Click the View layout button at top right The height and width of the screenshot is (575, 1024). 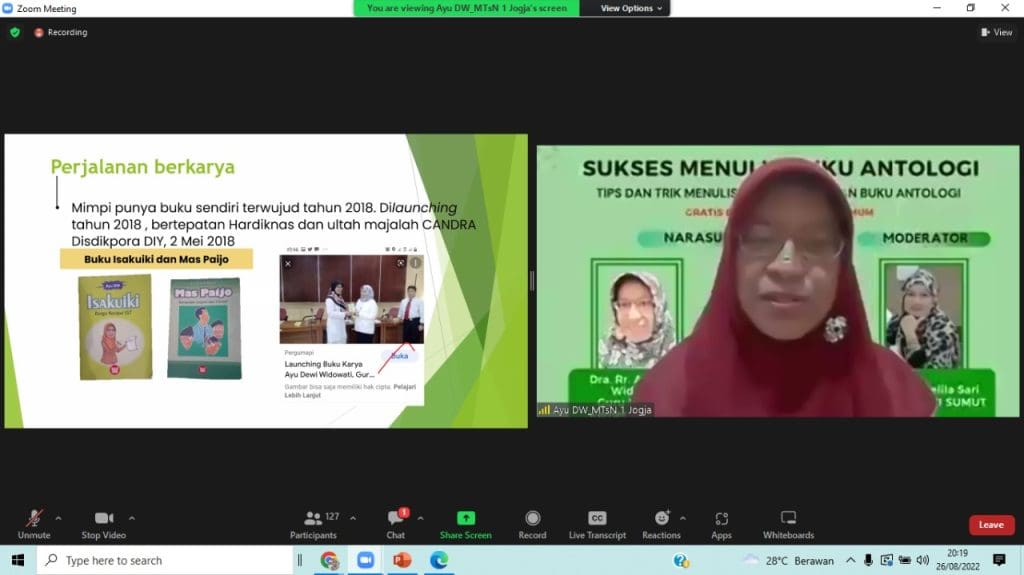(996, 32)
